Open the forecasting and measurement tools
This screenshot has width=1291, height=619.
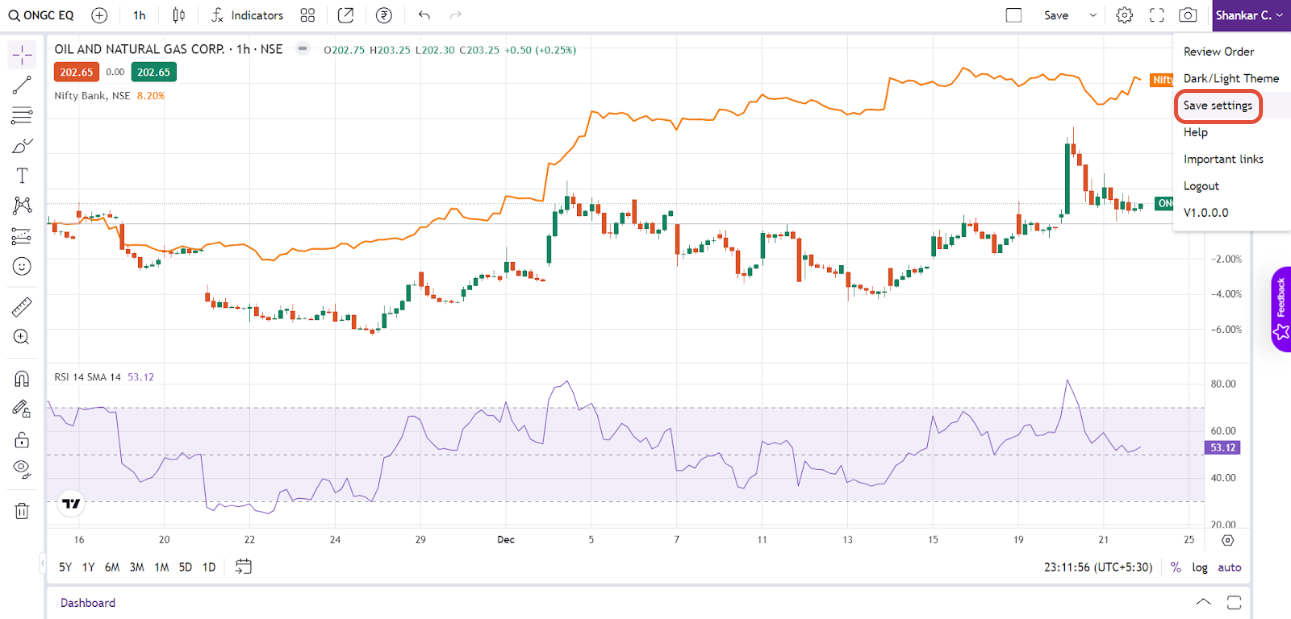[x=21, y=236]
